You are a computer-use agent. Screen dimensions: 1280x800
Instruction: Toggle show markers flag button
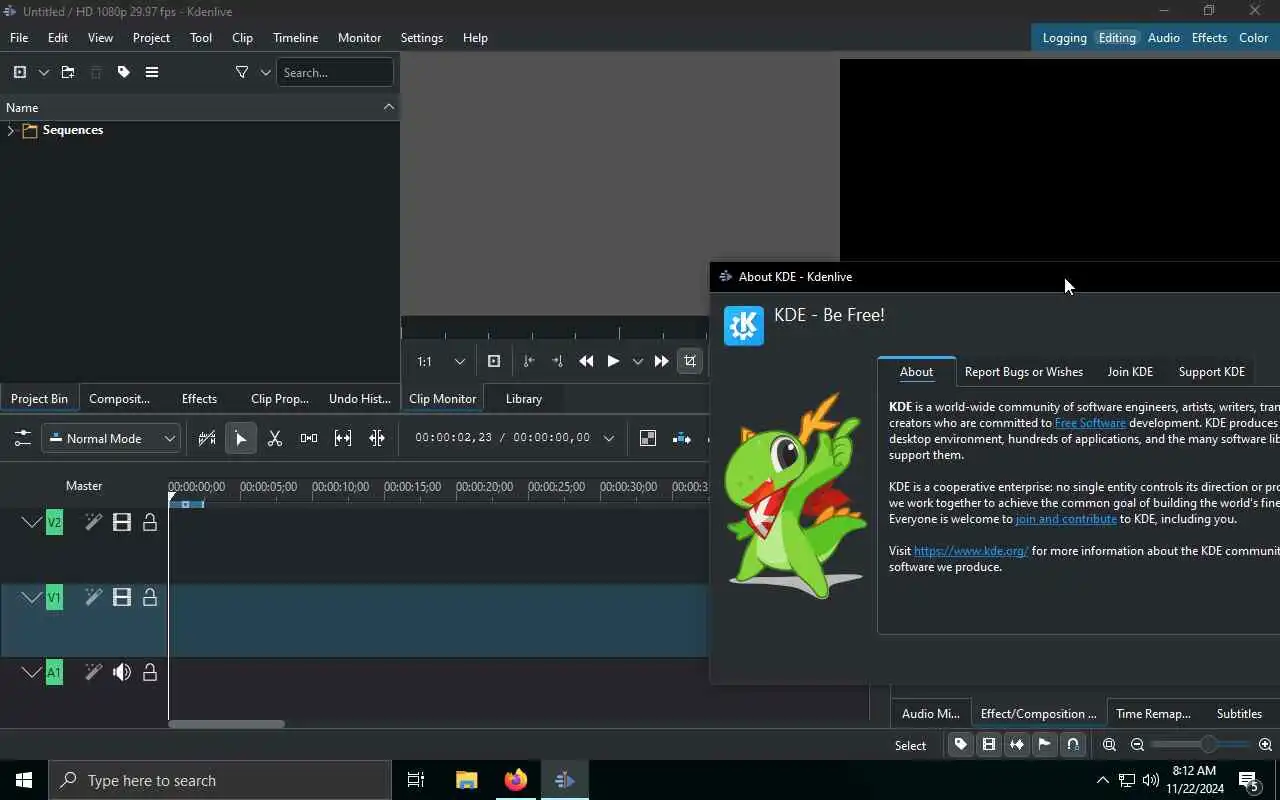[x=1045, y=744]
